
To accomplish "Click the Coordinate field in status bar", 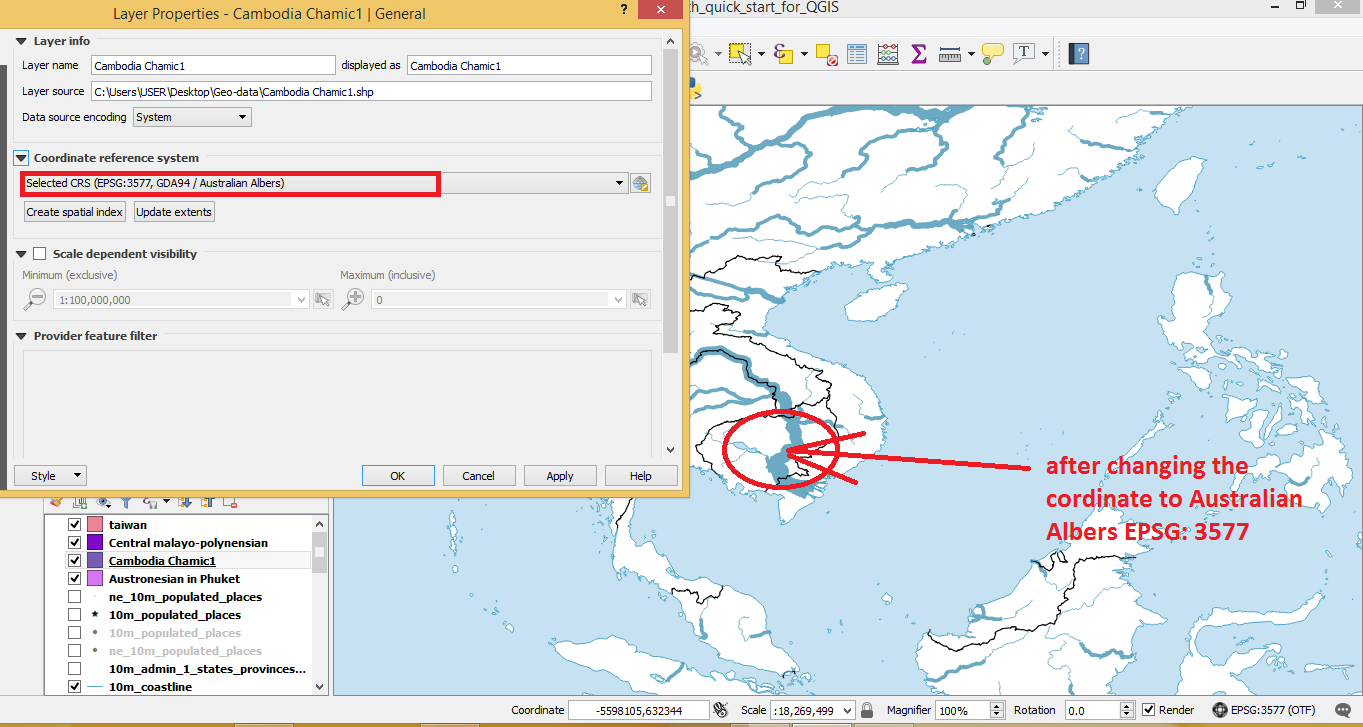I will [x=639, y=710].
